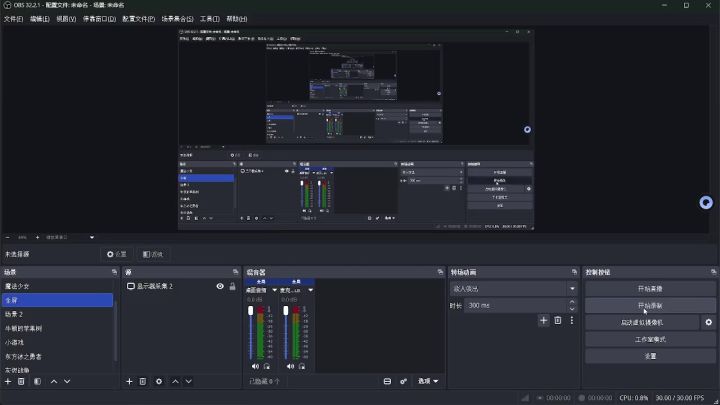This screenshot has height=405, width=720.
Task: Click the desktop audio volume slider handle
Action: [x=251, y=311]
